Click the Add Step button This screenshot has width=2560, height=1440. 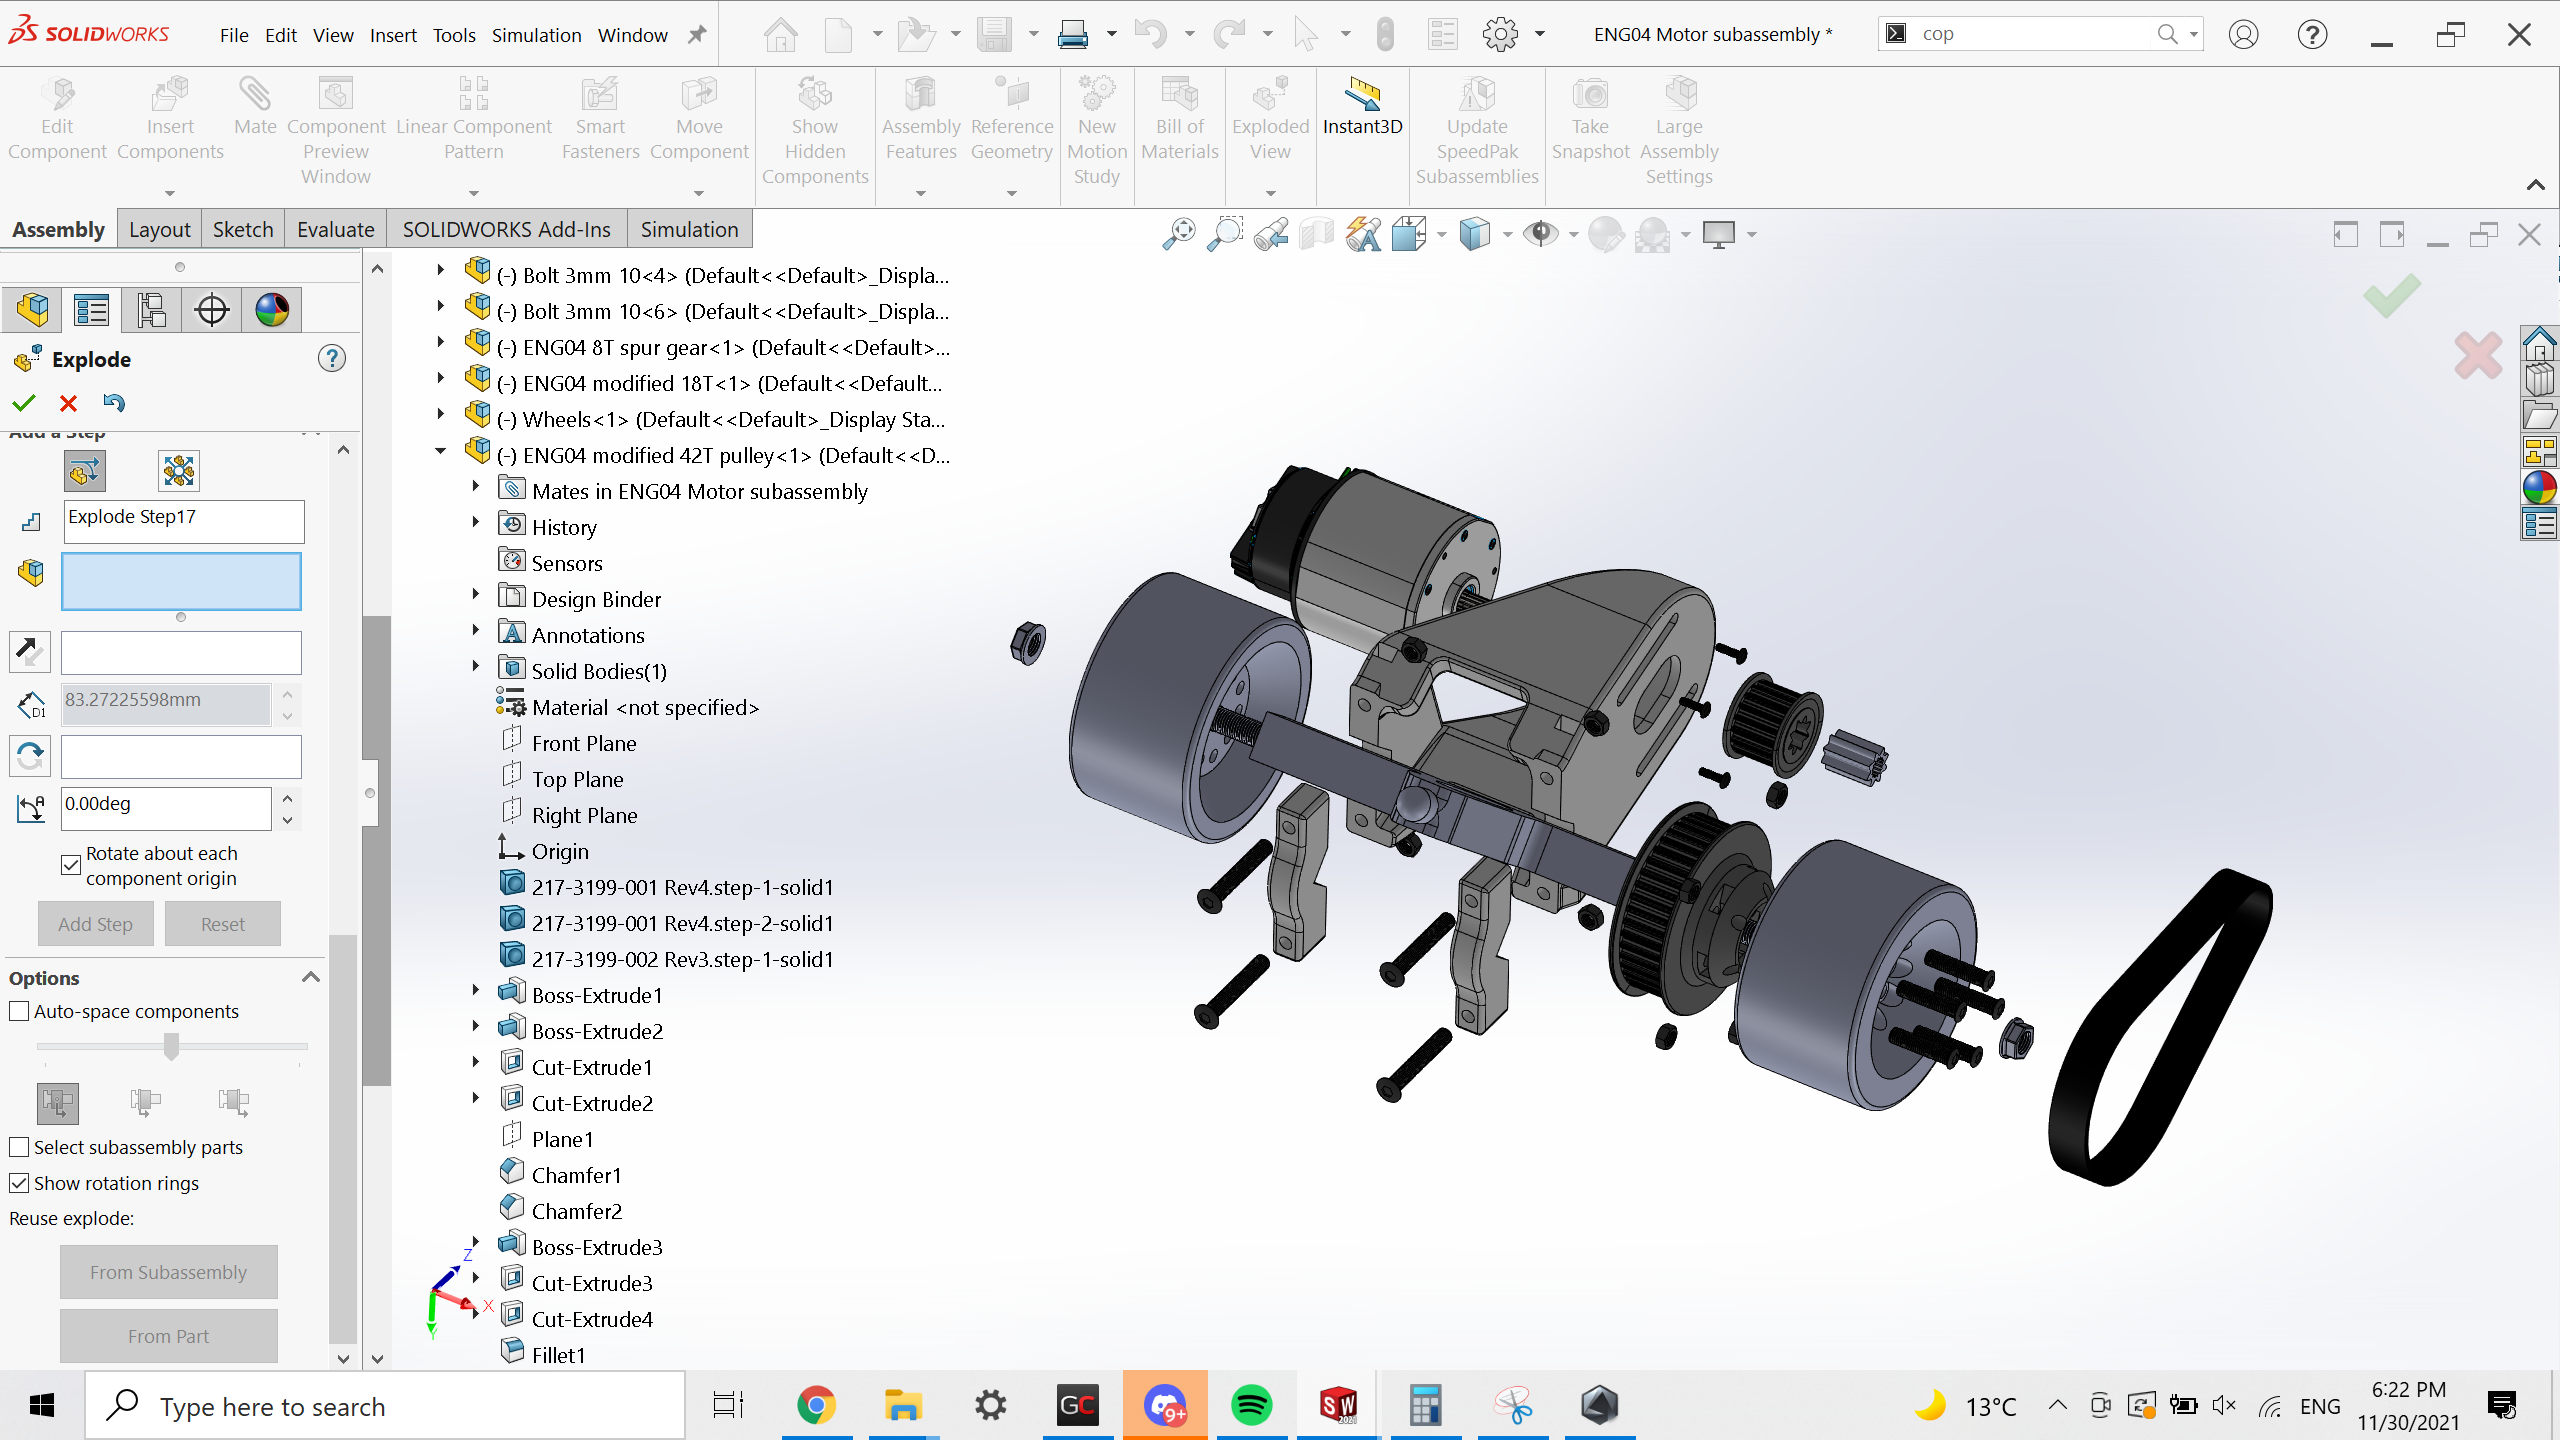95,923
